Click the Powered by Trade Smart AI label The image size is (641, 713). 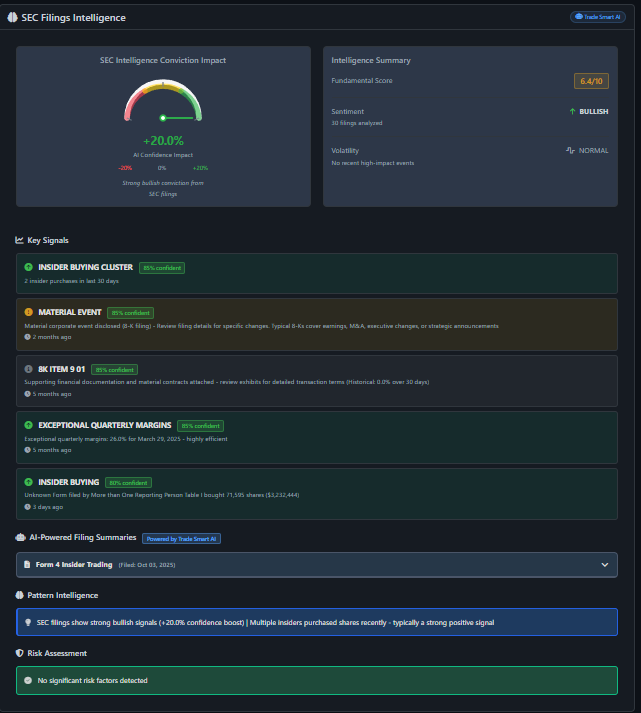[x=181, y=538]
